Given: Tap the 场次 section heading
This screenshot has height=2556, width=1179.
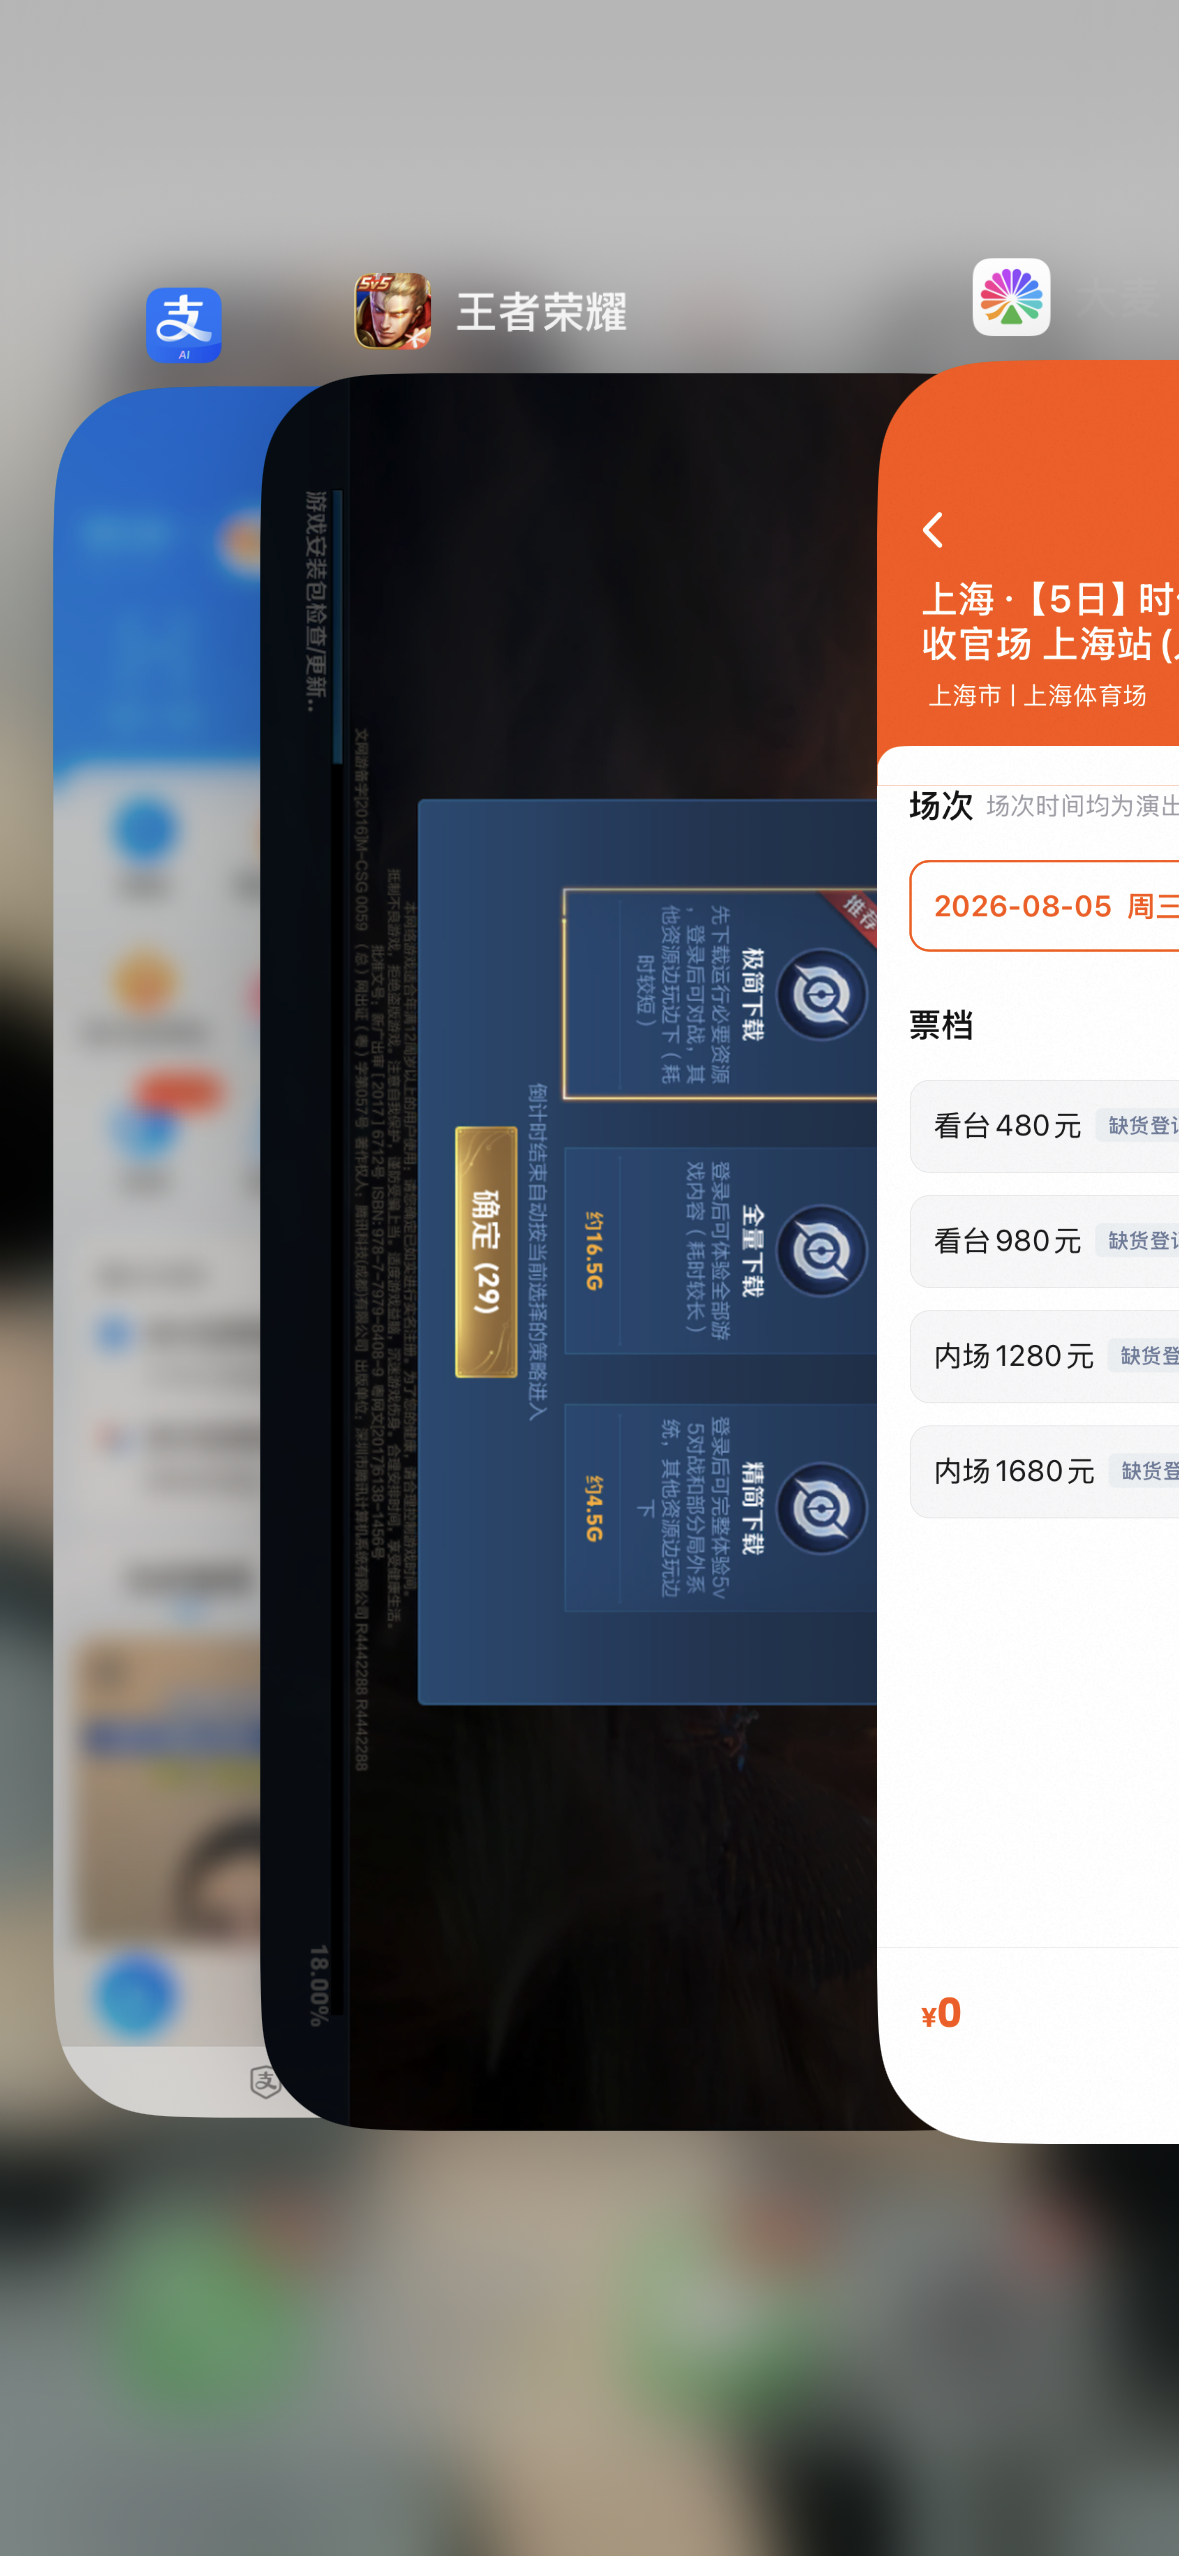Looking at the screenshot, I should [941, 805].
